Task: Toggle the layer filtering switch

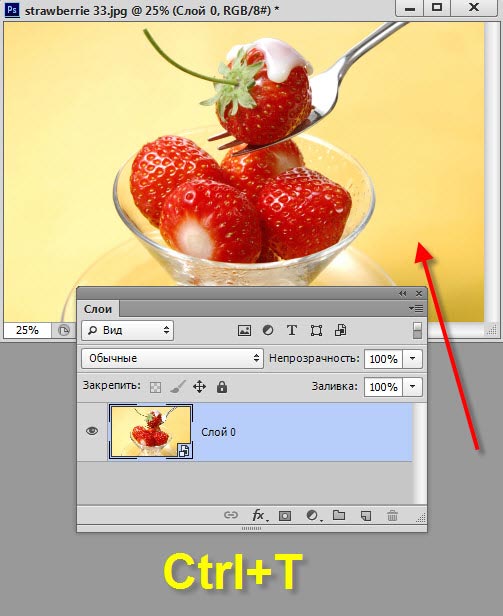Action: pos(417,330)
